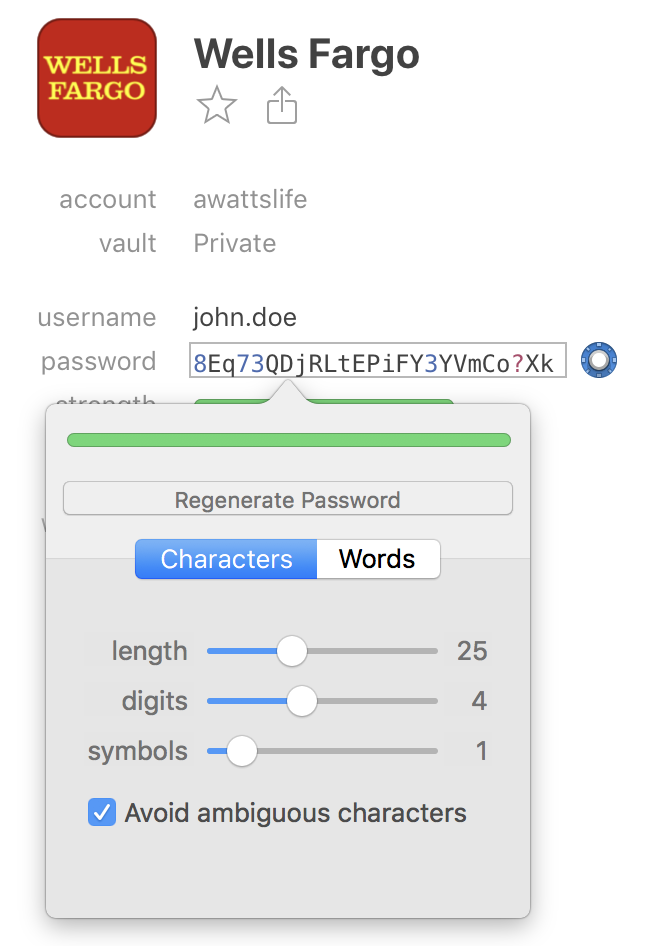Click the digits value 4
Viewport: 662px width, 946px height.
(479, 701)
